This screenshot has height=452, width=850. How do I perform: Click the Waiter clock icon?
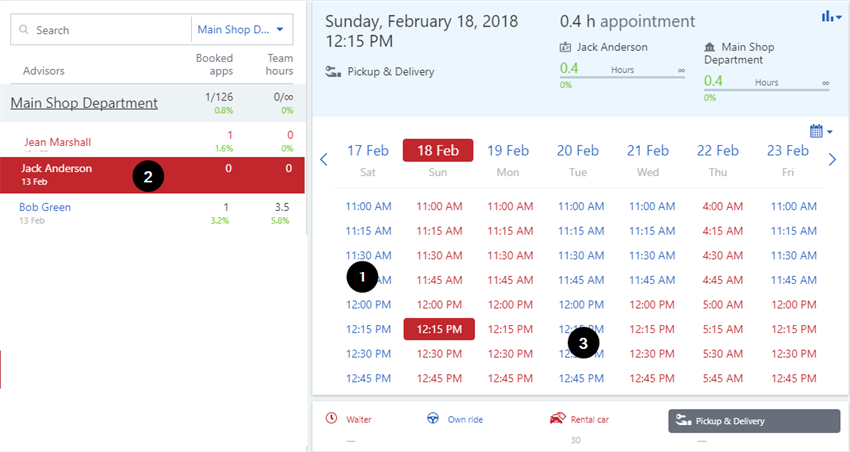(331, 419)
